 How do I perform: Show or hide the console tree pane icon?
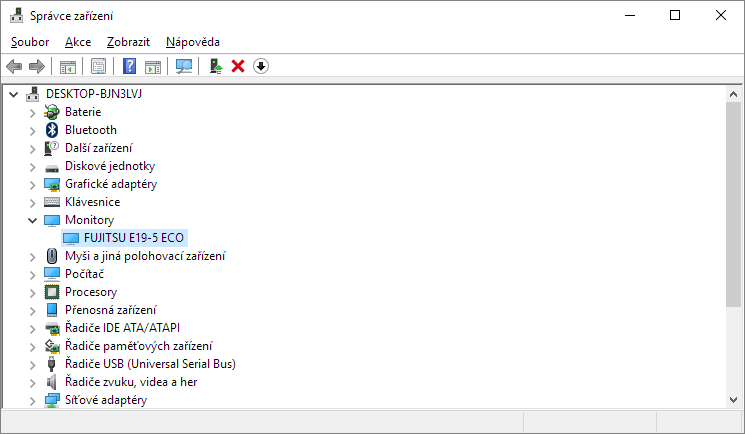68,67
